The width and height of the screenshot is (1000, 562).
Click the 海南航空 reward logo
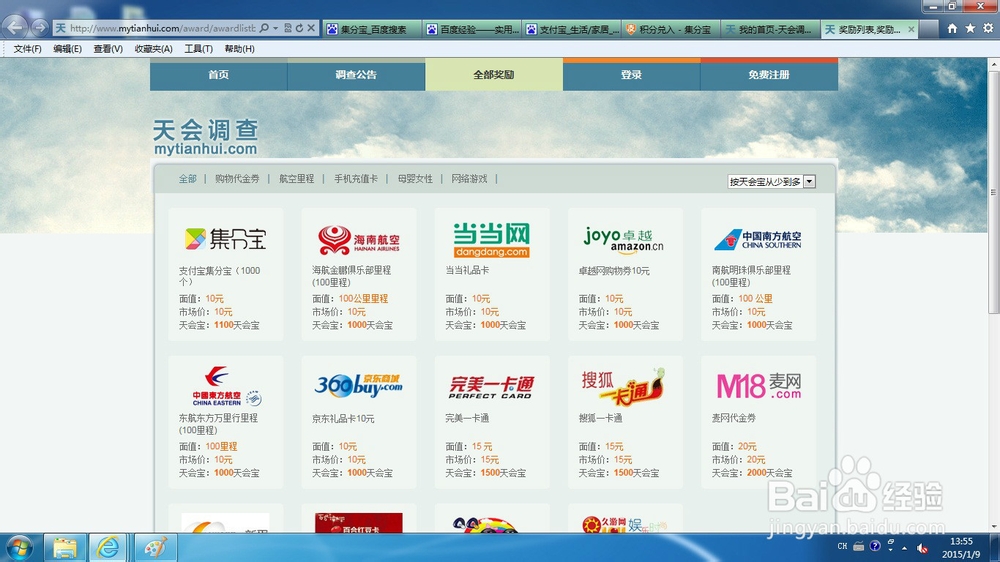(358, 240)
